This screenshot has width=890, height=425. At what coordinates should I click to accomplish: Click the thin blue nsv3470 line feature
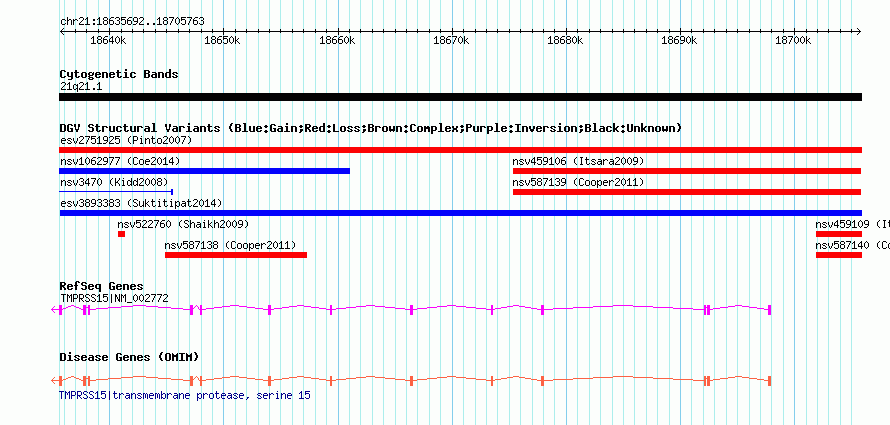pos(116,192)
